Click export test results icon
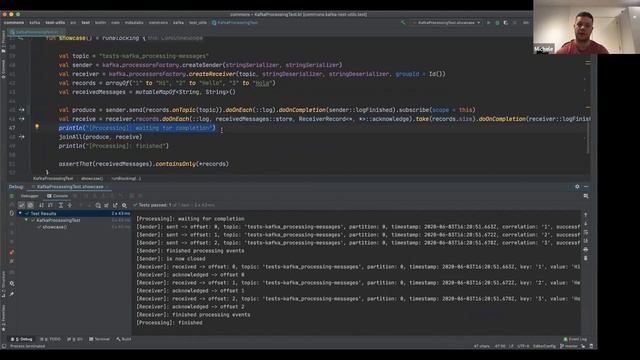 pyautogui.click(x=115, y=205)
